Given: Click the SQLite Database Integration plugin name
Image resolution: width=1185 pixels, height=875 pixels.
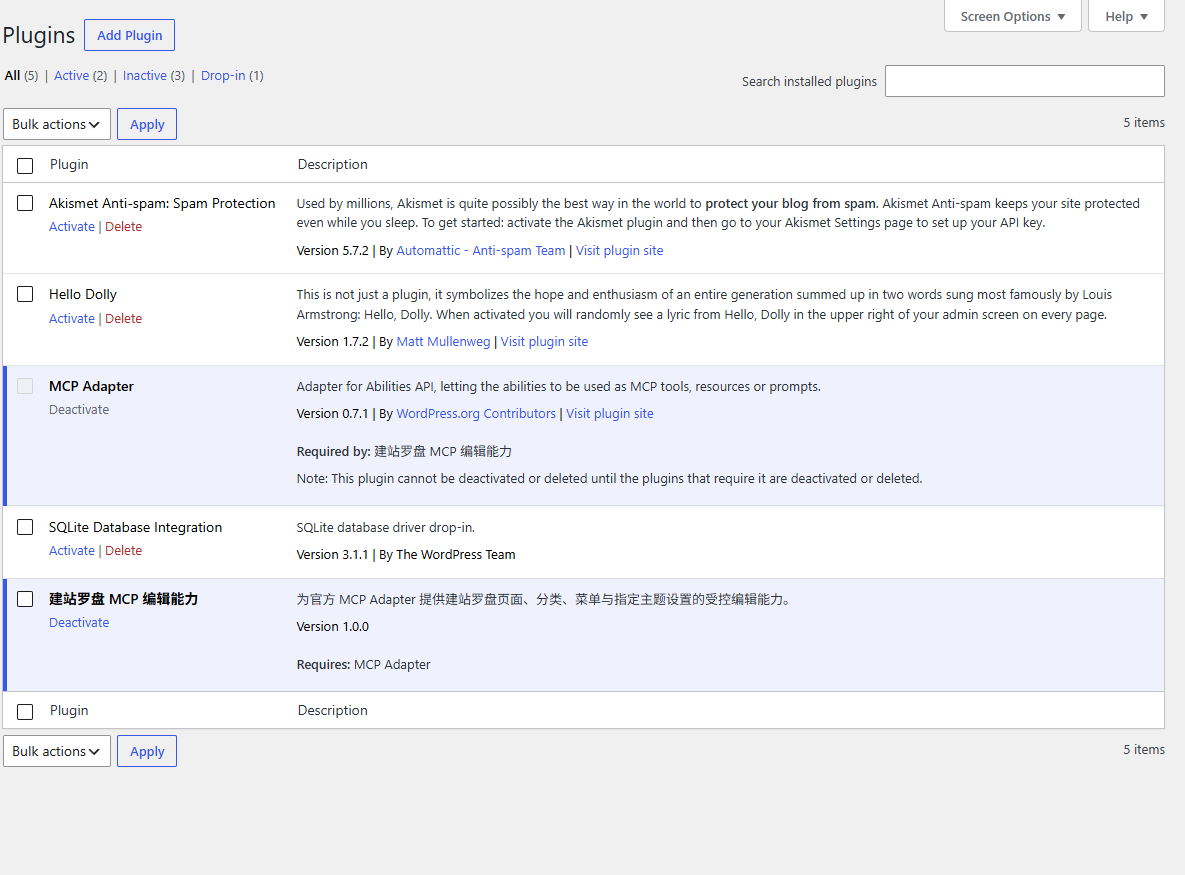Looking at the screenshot, I should 135,527.
